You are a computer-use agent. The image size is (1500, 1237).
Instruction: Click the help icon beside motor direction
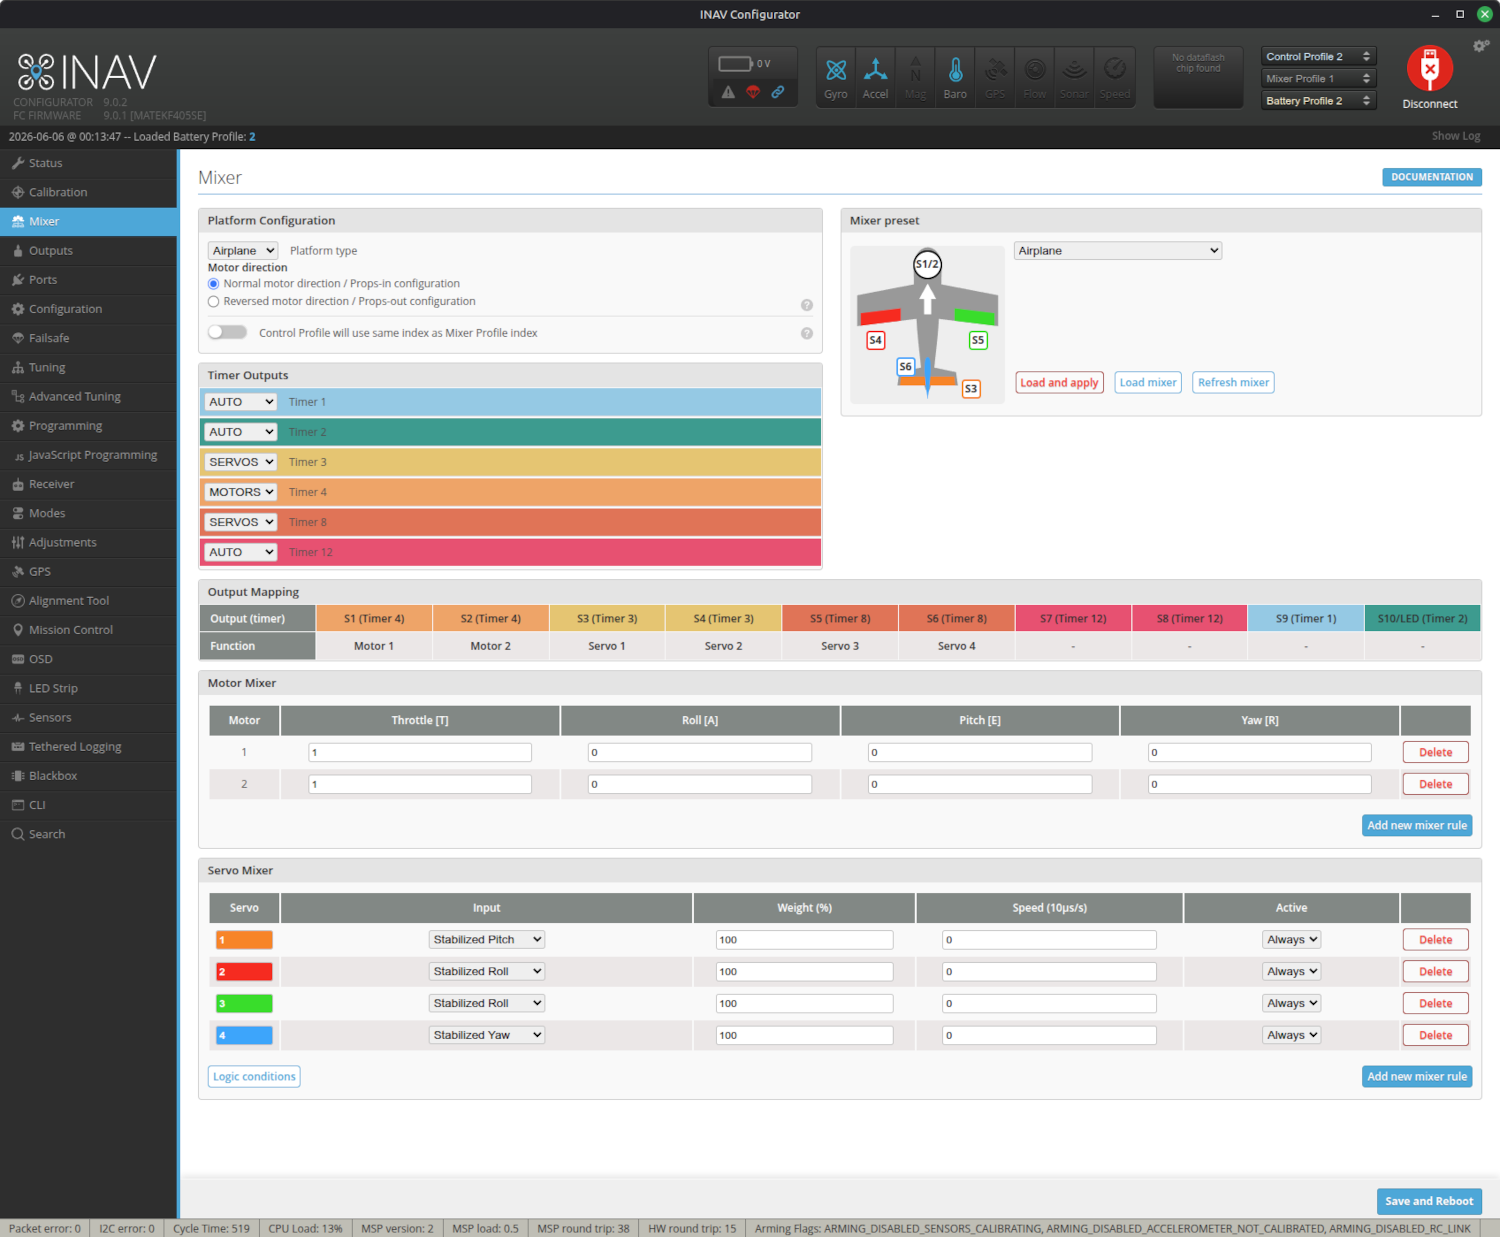[x=807, y=305]
